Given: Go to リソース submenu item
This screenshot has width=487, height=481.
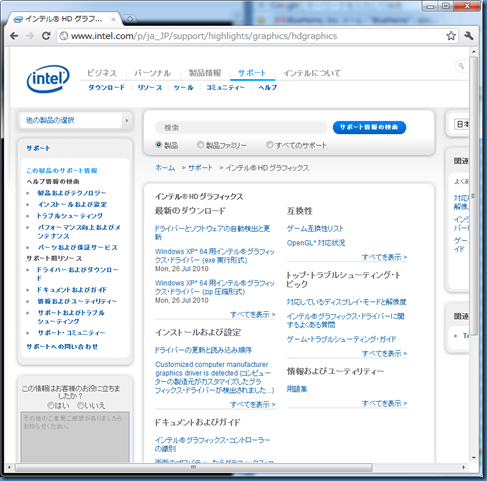Looking at the screenshot, I should click(x=150, y=87).
